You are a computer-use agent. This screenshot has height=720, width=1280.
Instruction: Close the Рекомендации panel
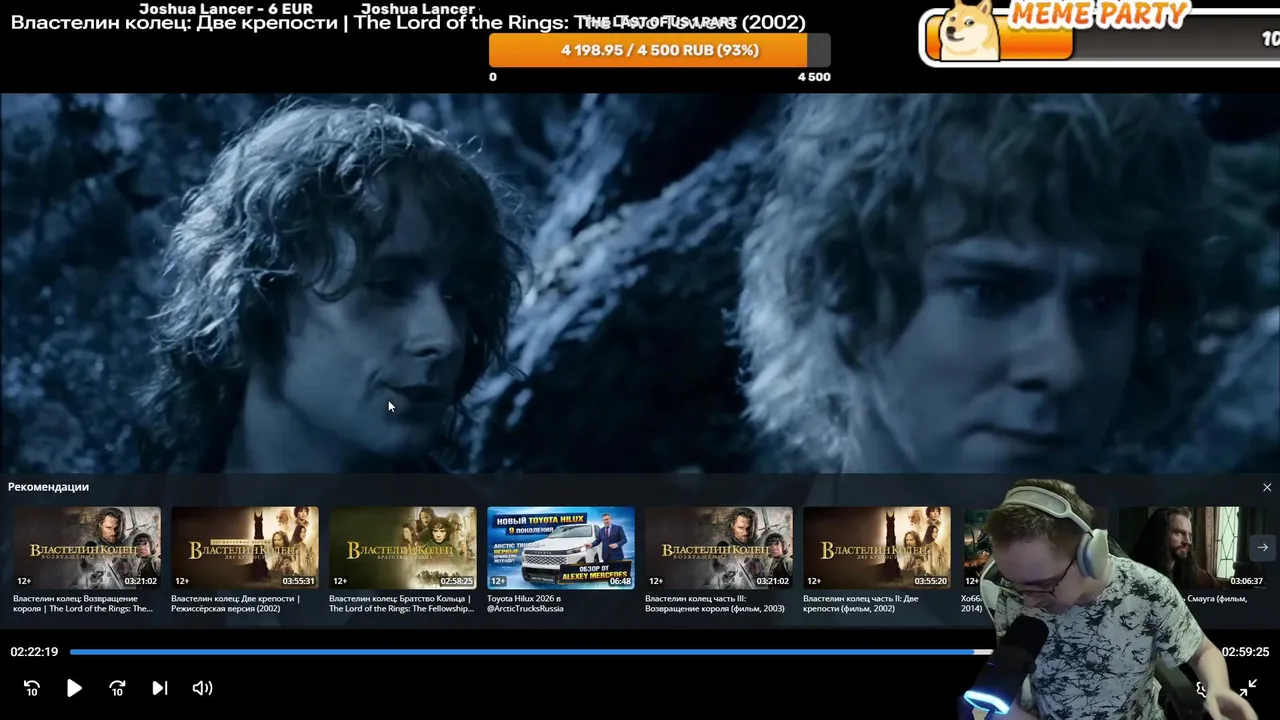click(1267, 487)
